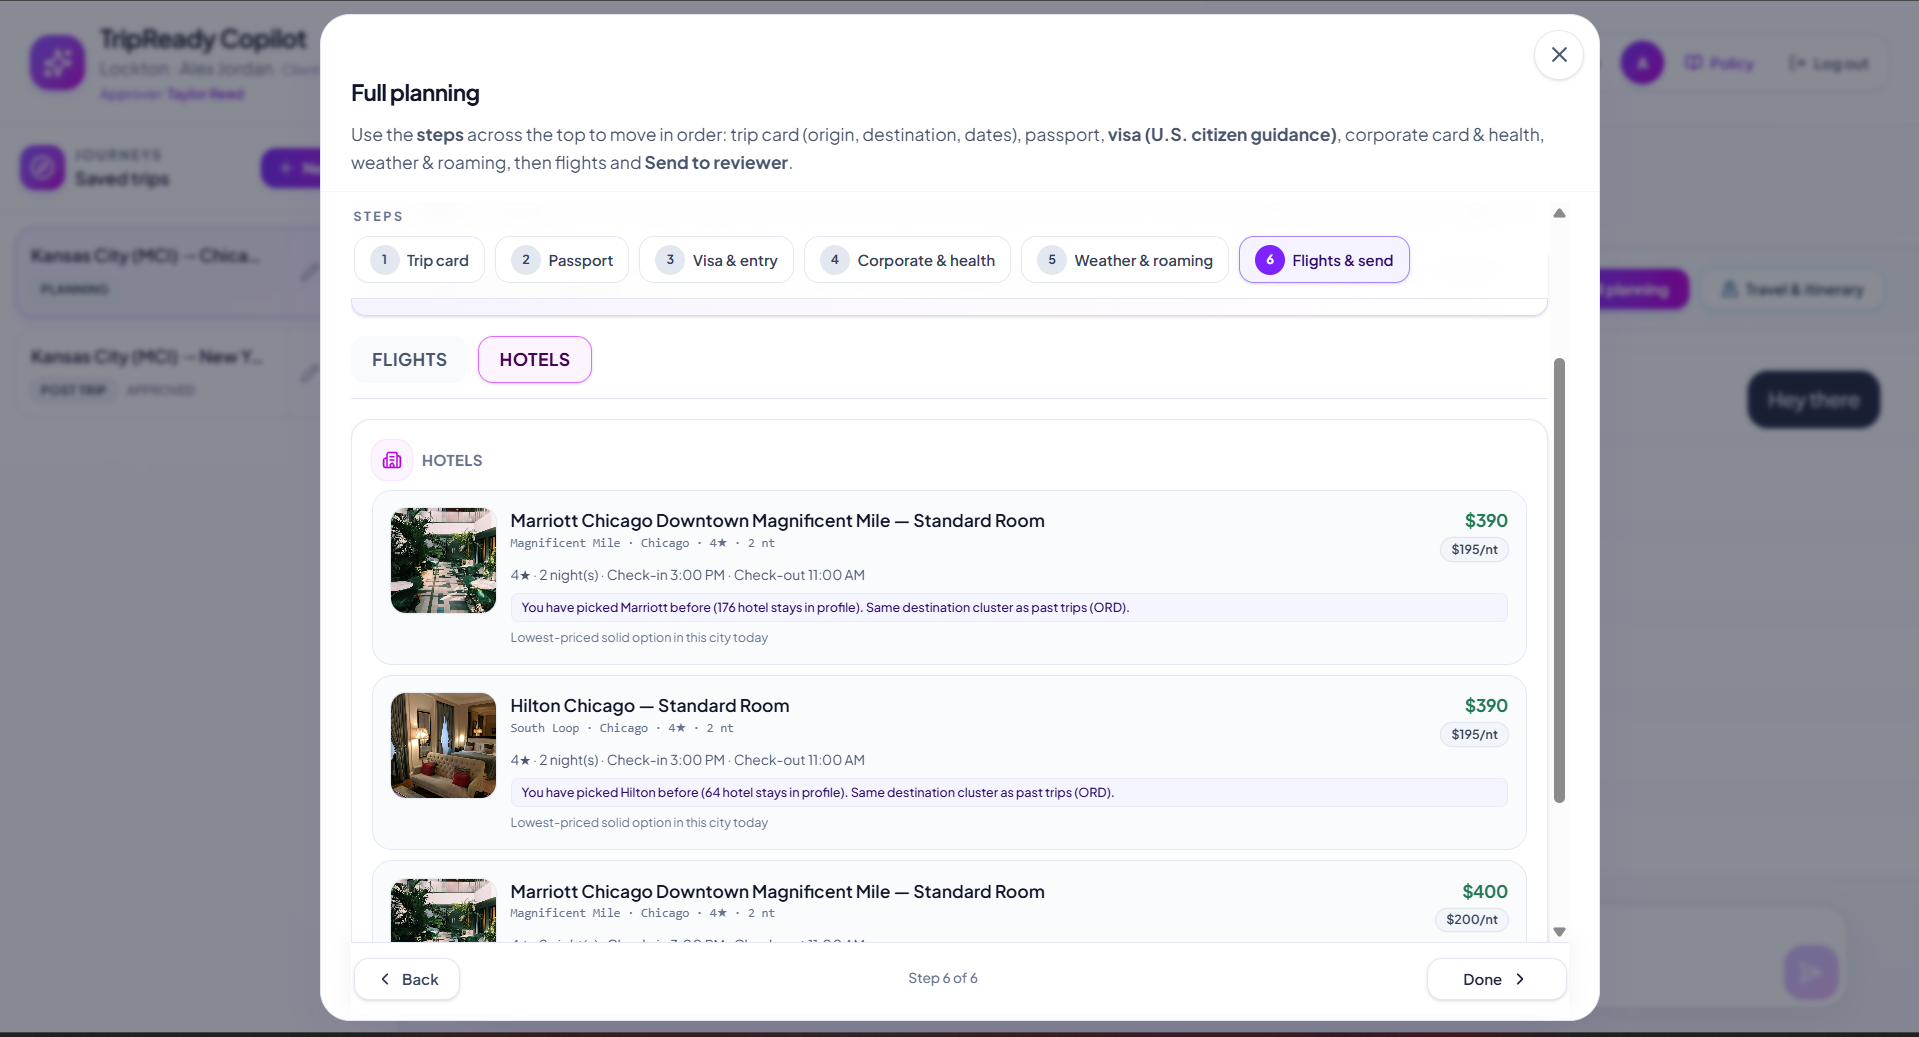Screen dimensions: 1919x1037
Task: Click the 'Step 6 of 6' indicator
Action: click(x=943, y=978)
